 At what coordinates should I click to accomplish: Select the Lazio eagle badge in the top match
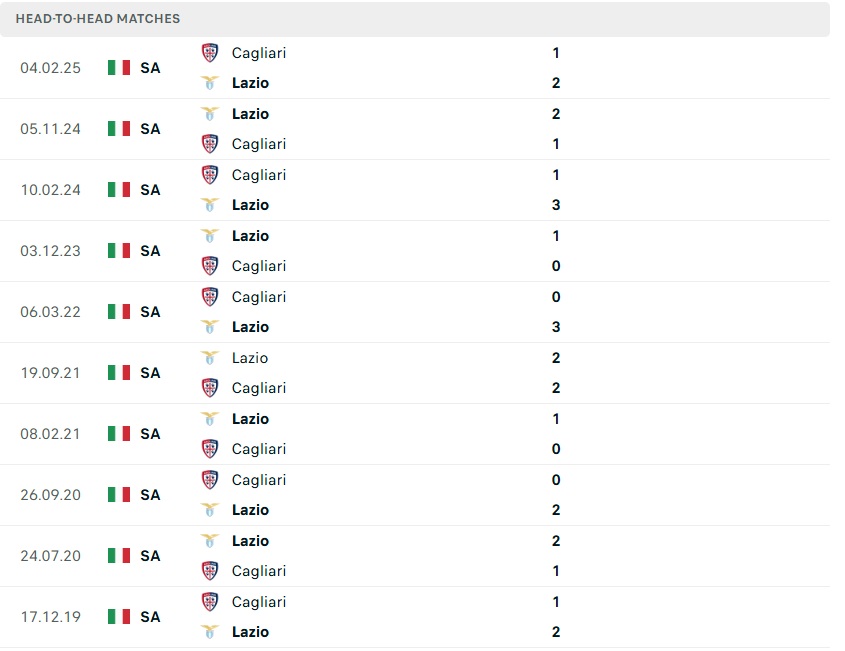coord(211,83)
